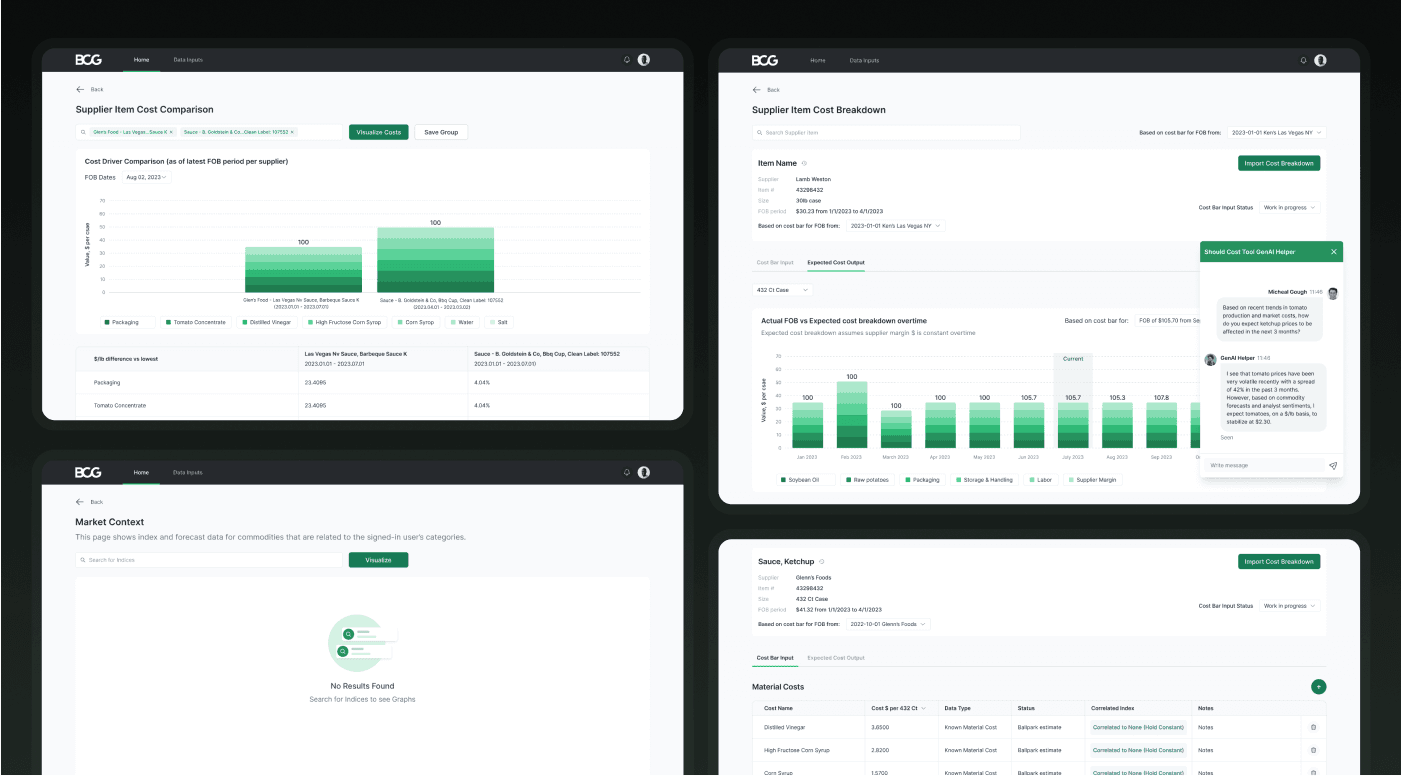Screen dimensions: 1401x776
Task: Click Import Cost Breakdown in Item Name card
Action: pyautogui.click(x=1279, y=163)
